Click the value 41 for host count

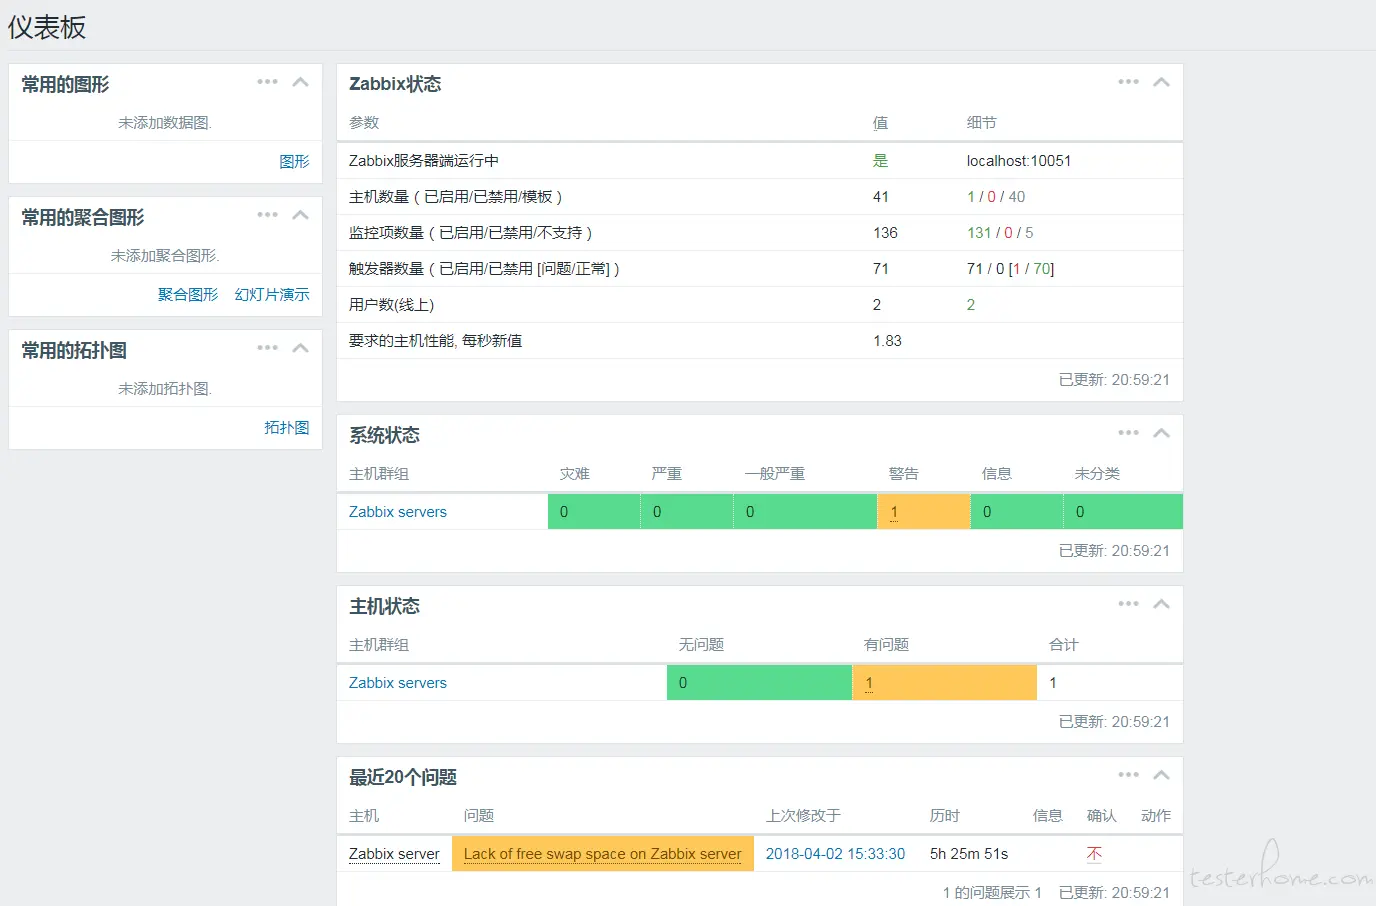pyautogui.click(x=881, y=197)
